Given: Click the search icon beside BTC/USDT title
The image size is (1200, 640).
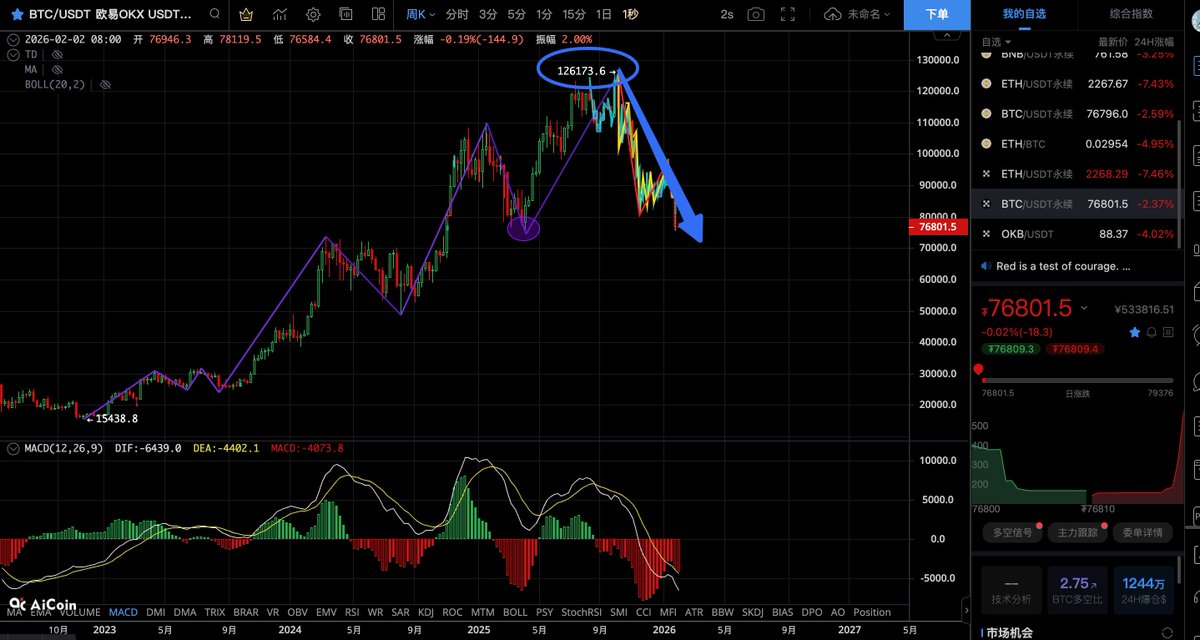Looking at the screenshot, I should [215, 15].
